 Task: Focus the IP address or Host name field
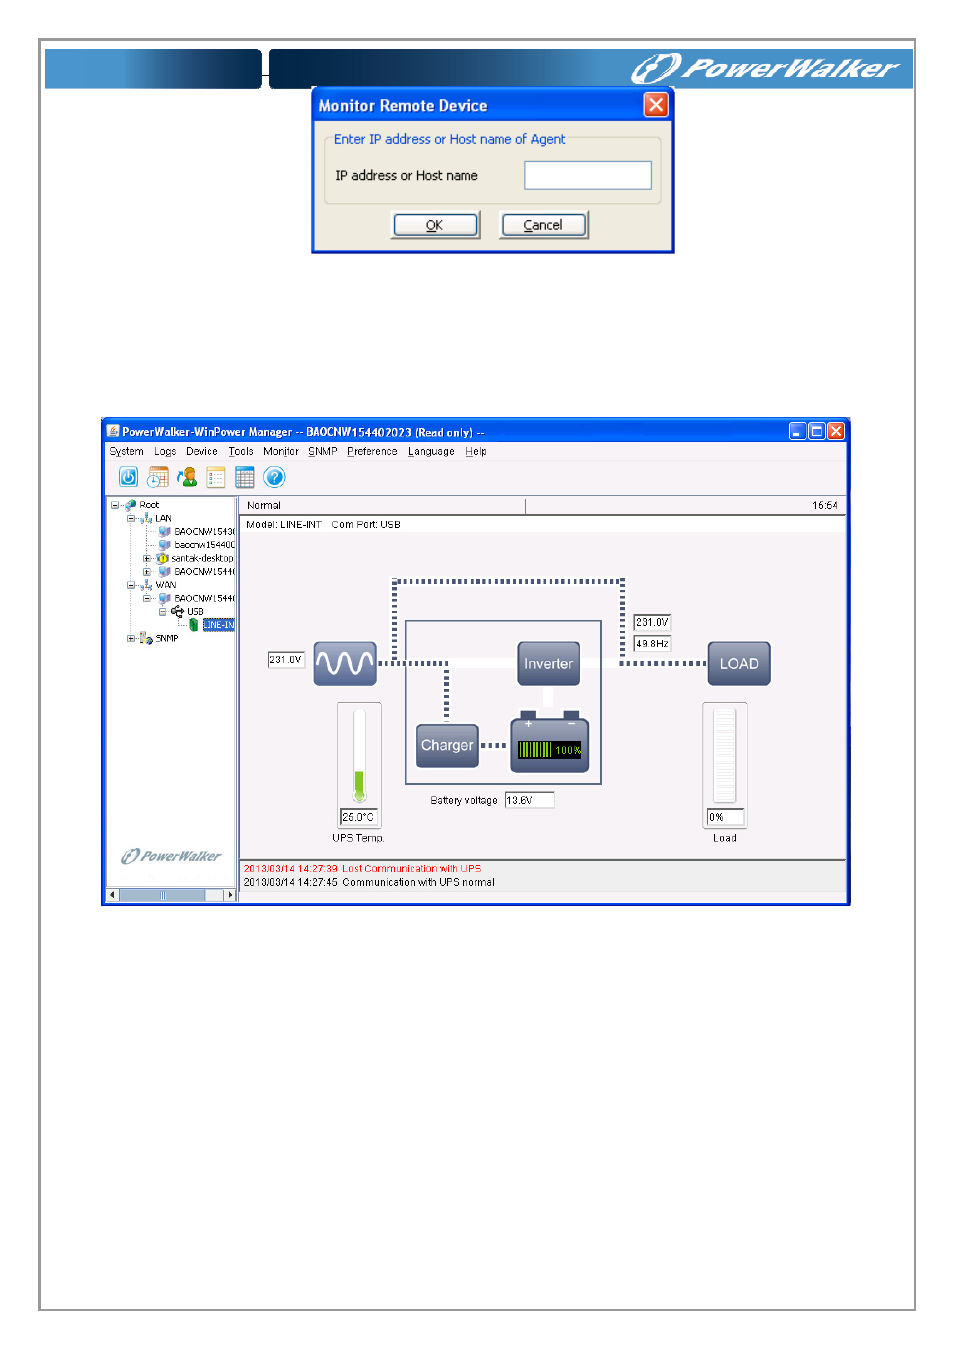(588, 175)
